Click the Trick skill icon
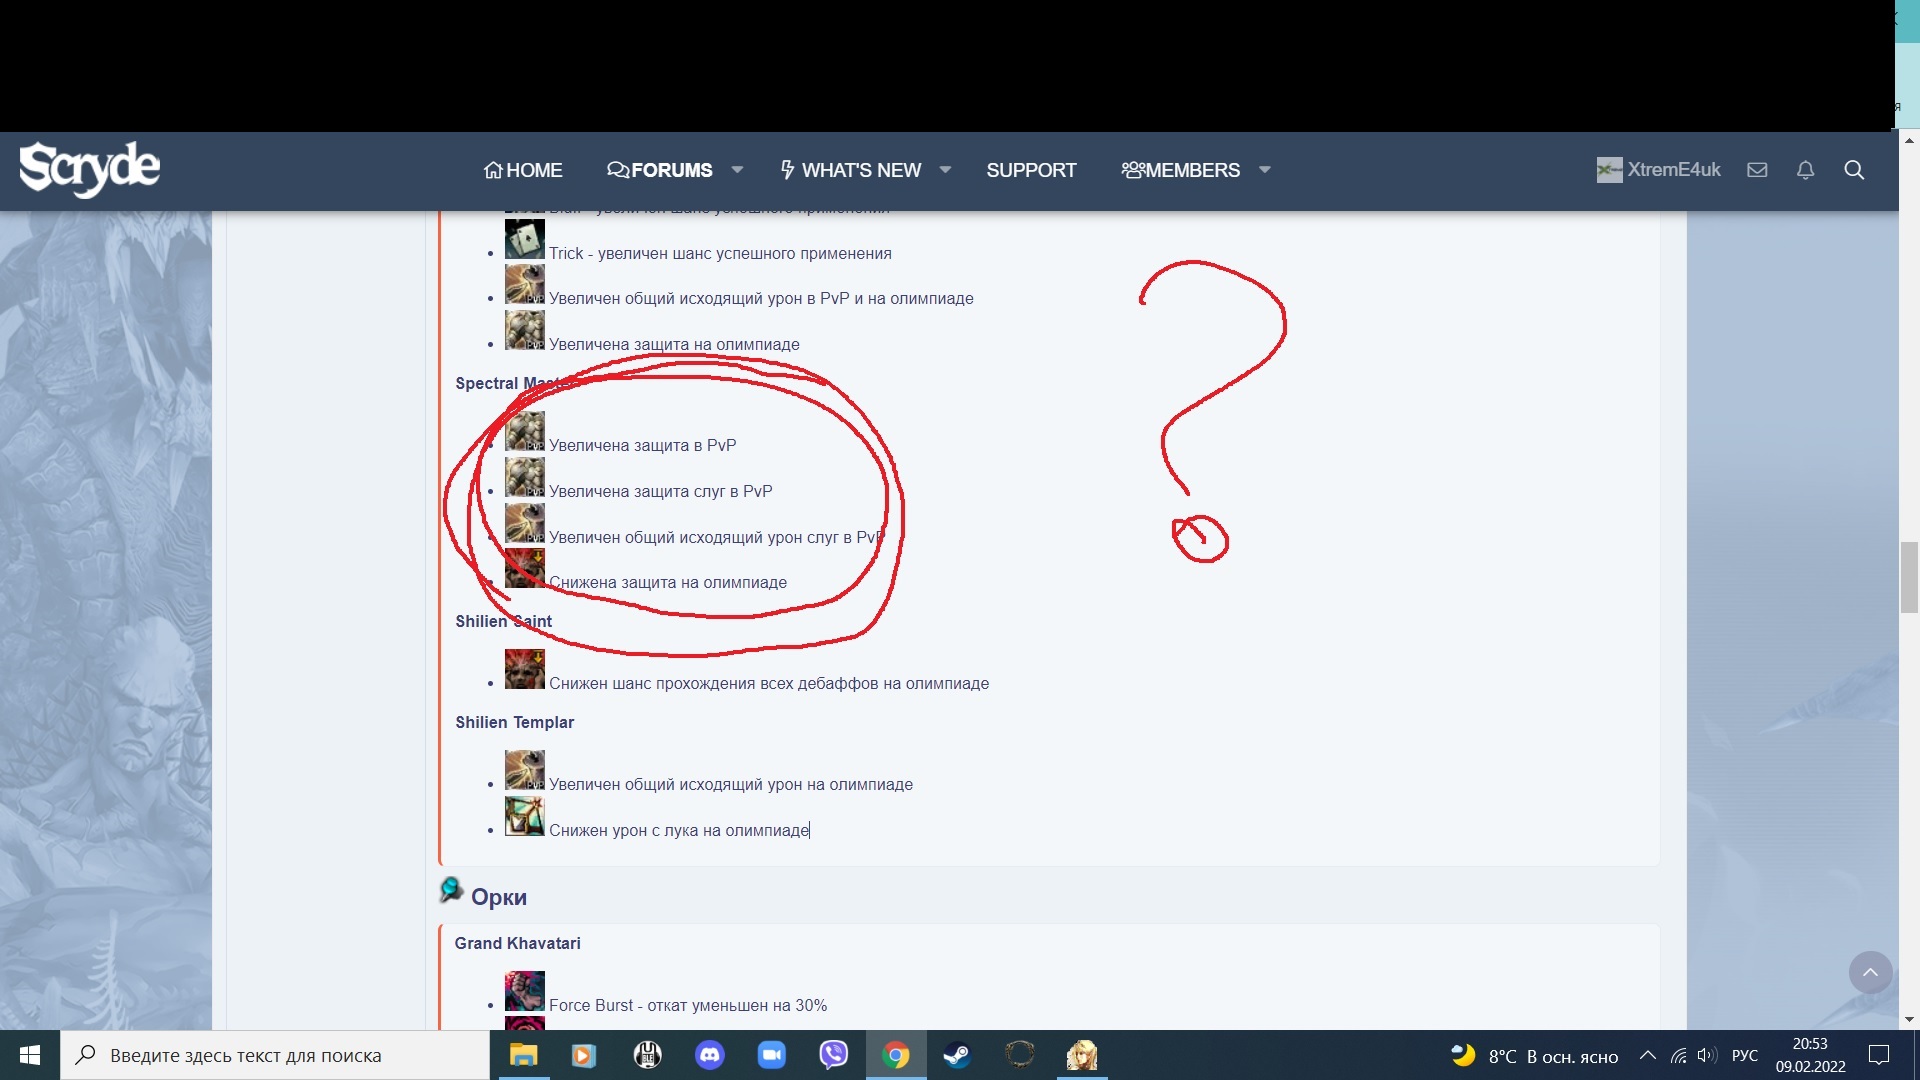 [x=524, y=240]
